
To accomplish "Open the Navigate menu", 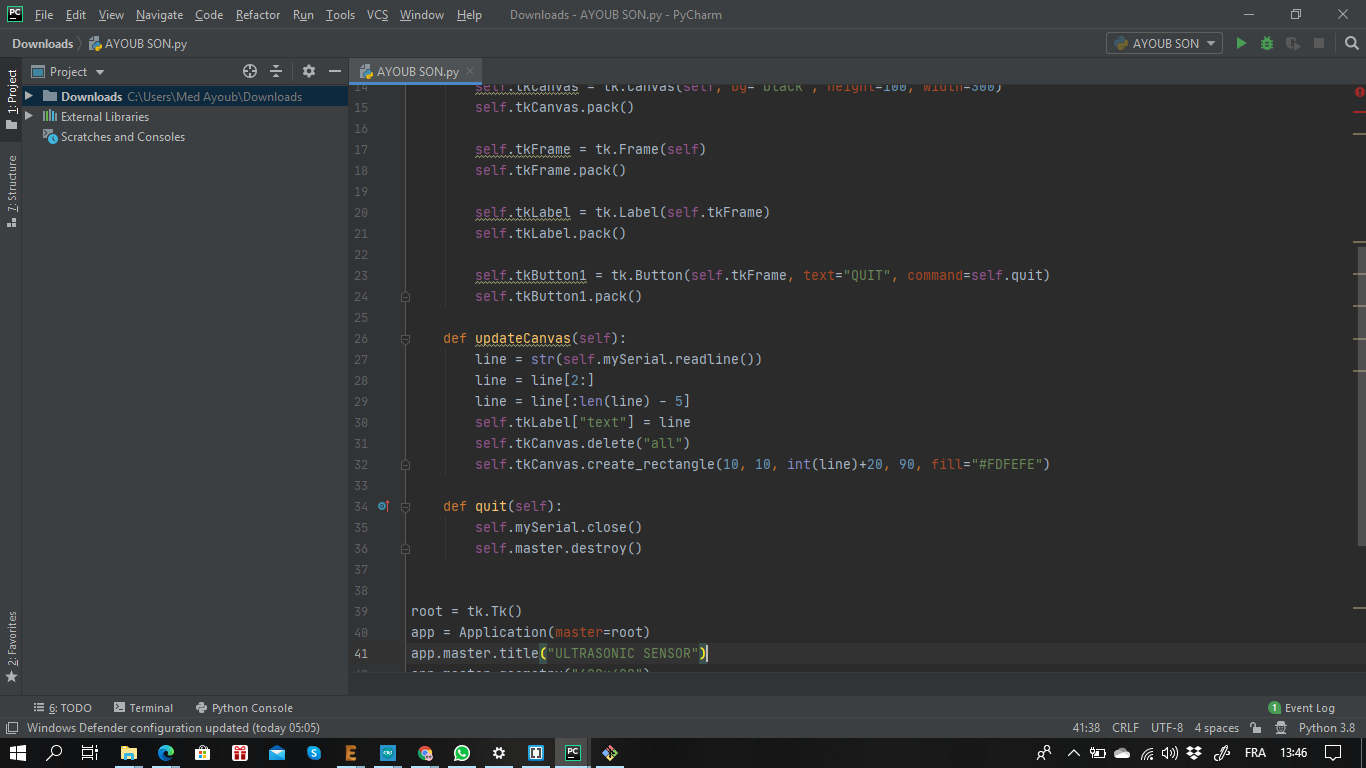I will (x=159, y=15).
